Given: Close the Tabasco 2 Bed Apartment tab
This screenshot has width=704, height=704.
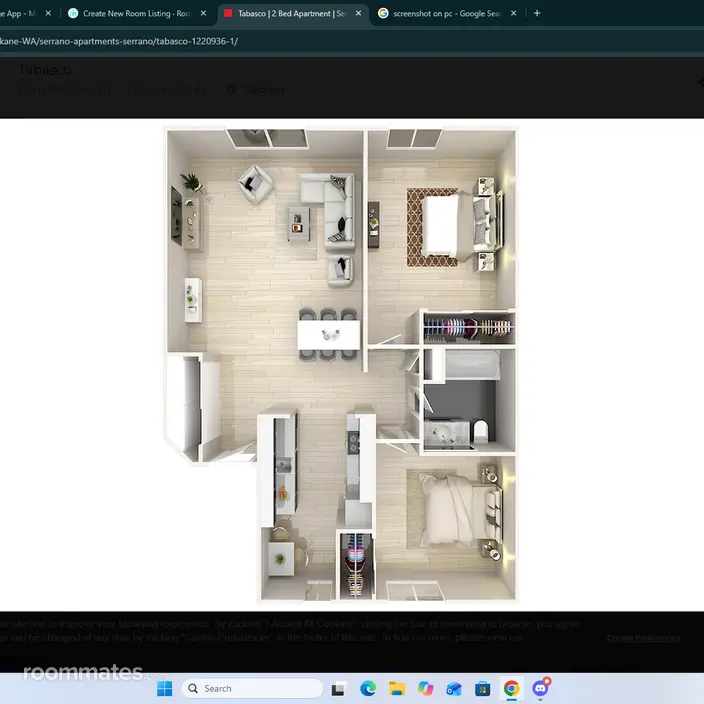Looking at the screenshot, I should [x=358, y=13].
